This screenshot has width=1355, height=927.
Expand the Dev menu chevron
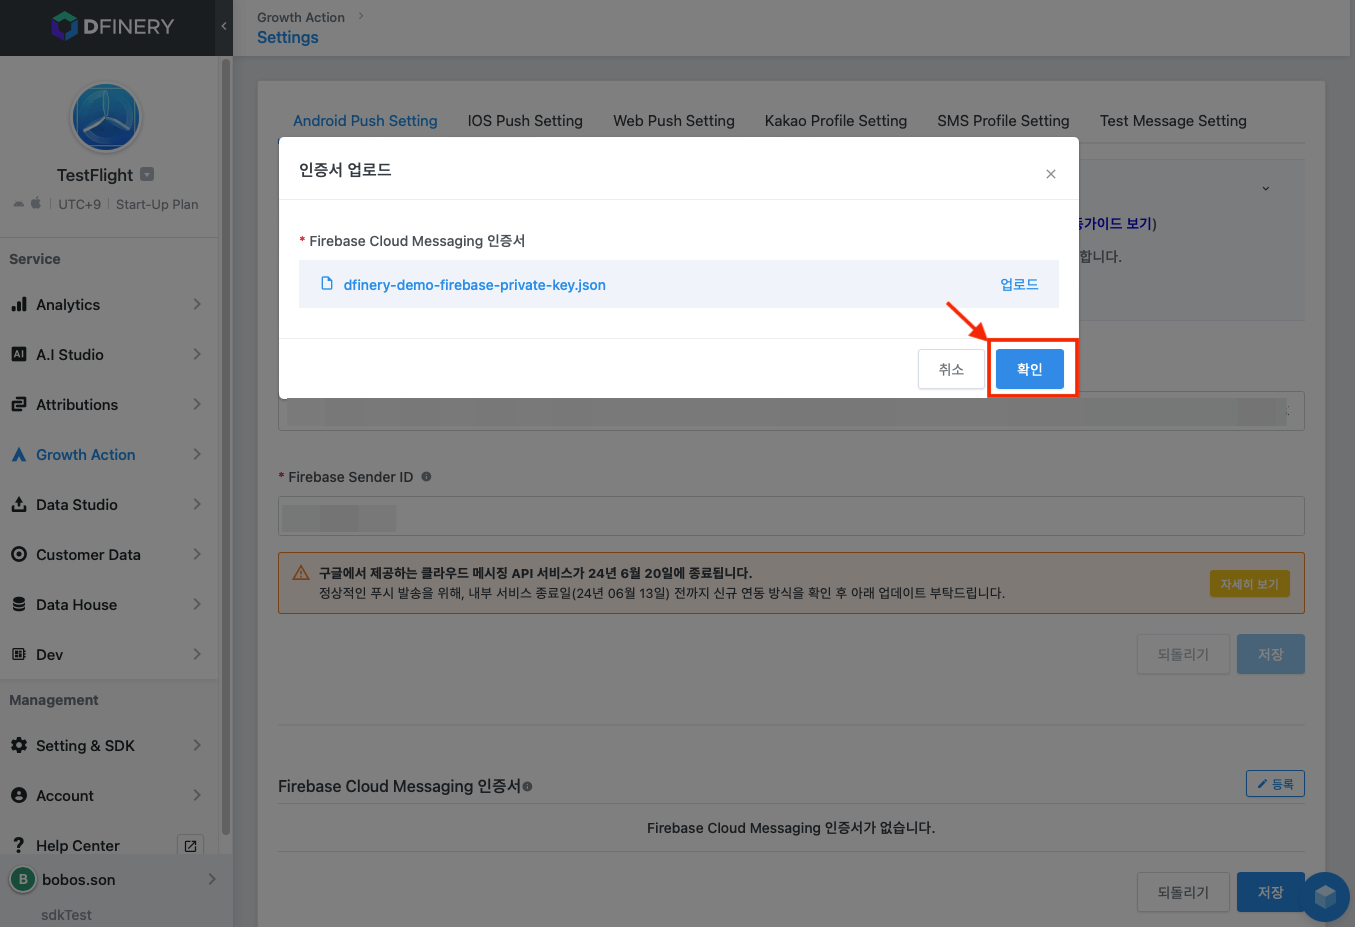(x=197, y=654)
